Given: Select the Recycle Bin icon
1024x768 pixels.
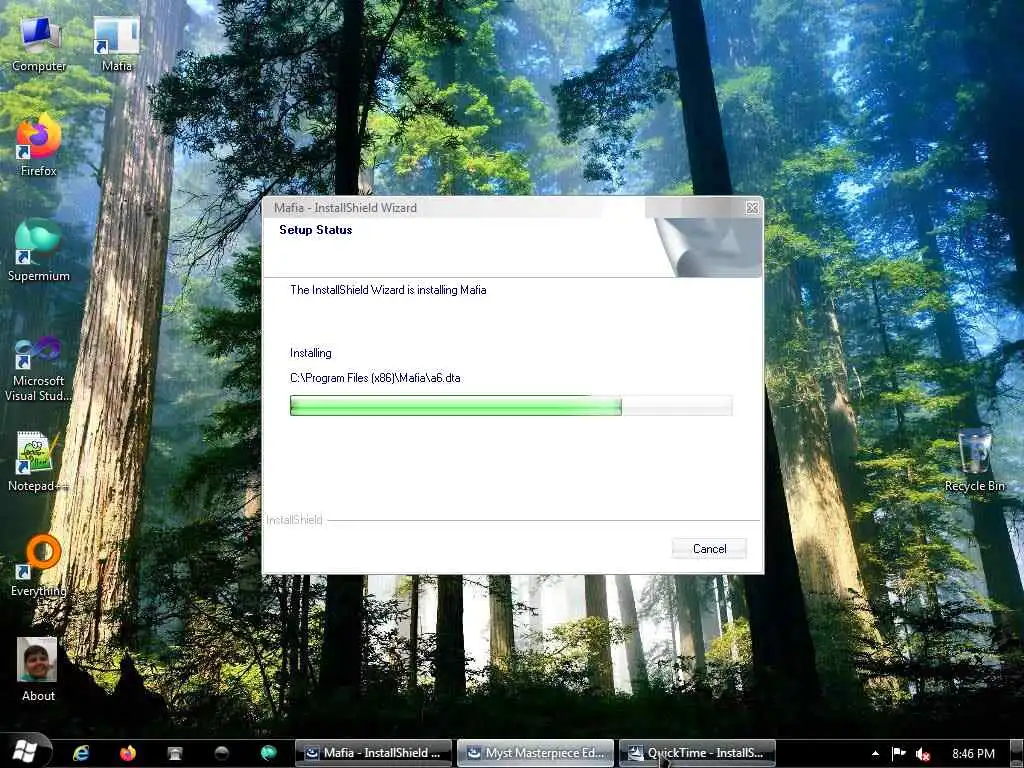Looking at the screenshot, I should [974, 460].
